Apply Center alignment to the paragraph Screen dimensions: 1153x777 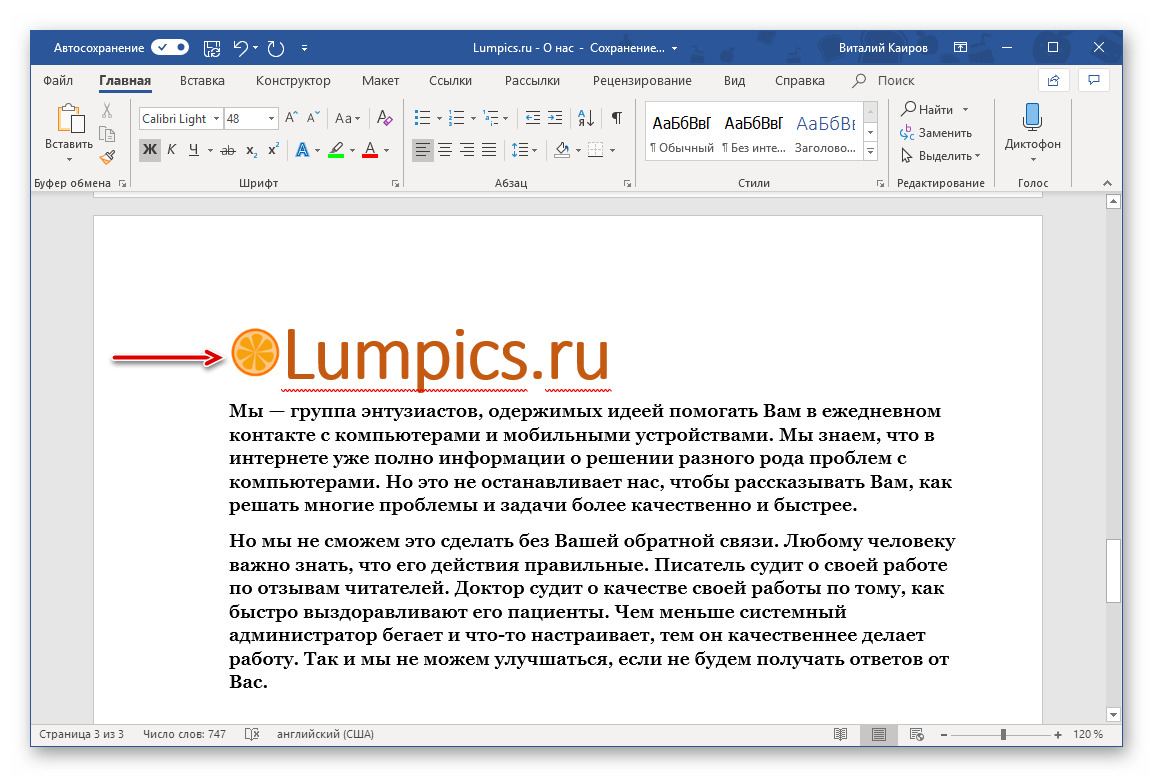click(x=445, y=150)
